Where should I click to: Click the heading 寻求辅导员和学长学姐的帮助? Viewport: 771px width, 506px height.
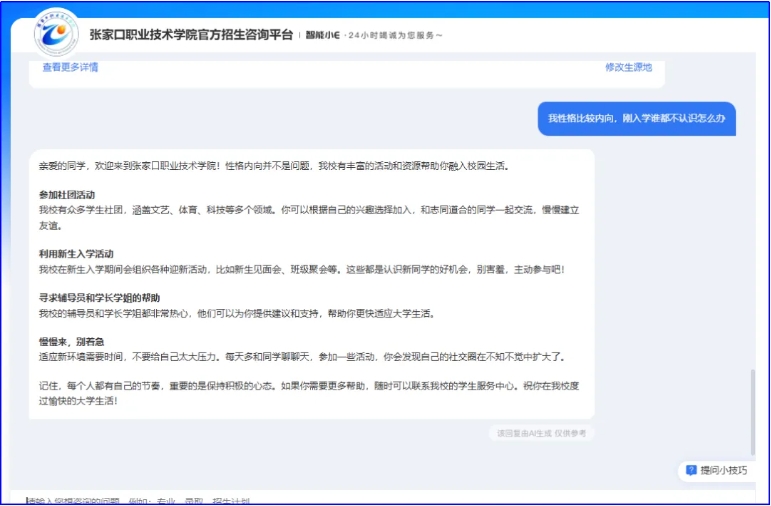tap(99, 298)
